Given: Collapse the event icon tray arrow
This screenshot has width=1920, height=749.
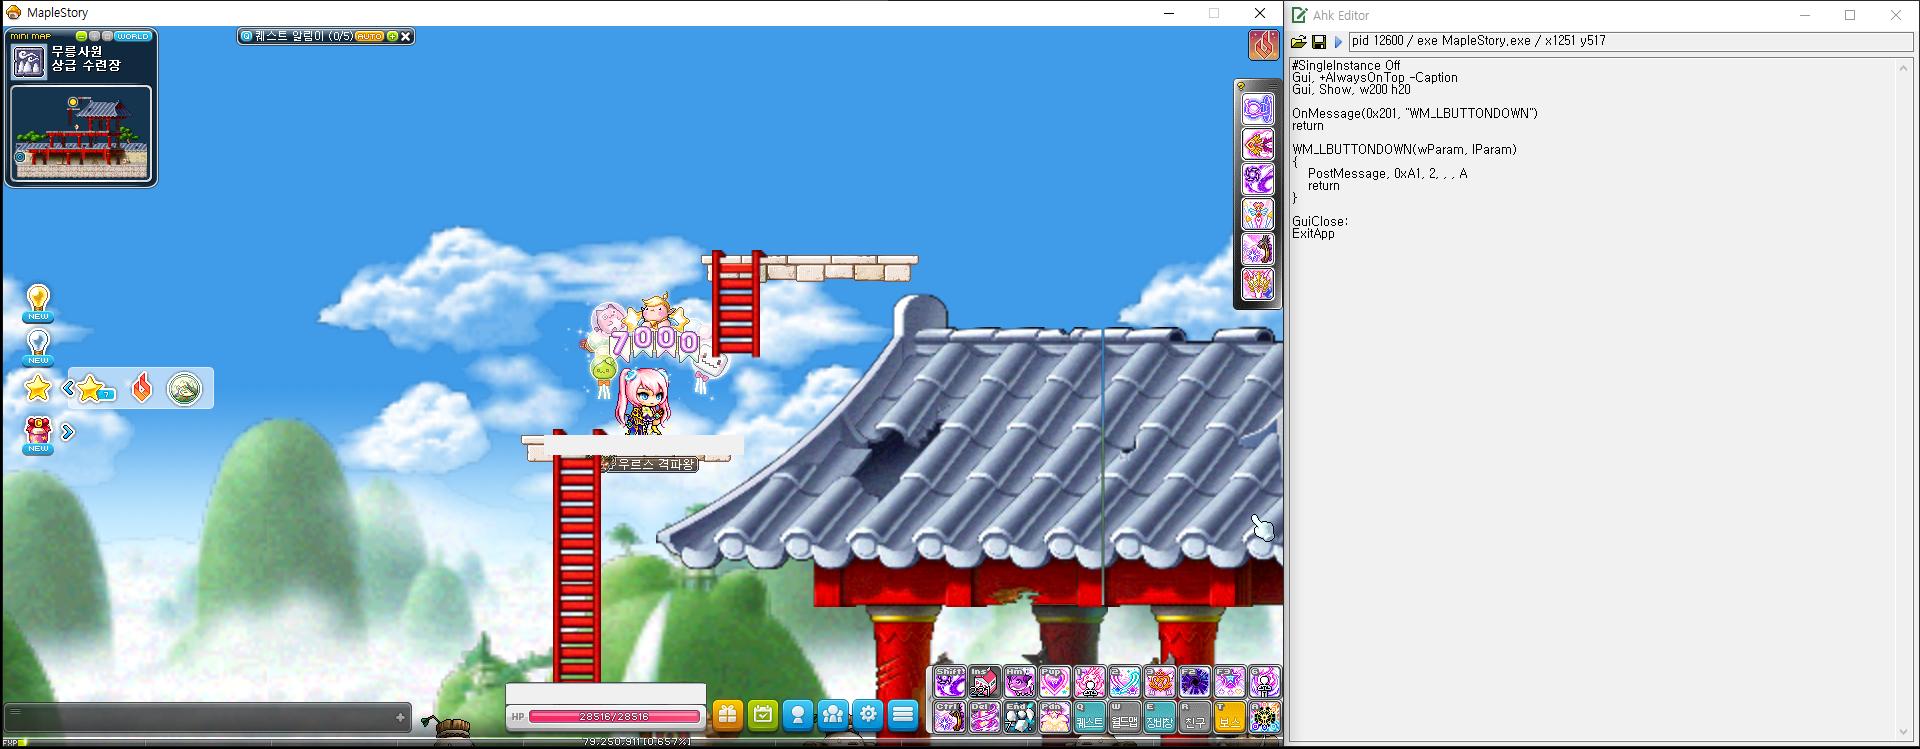Looking at the screenshot, I should point(68,388).
